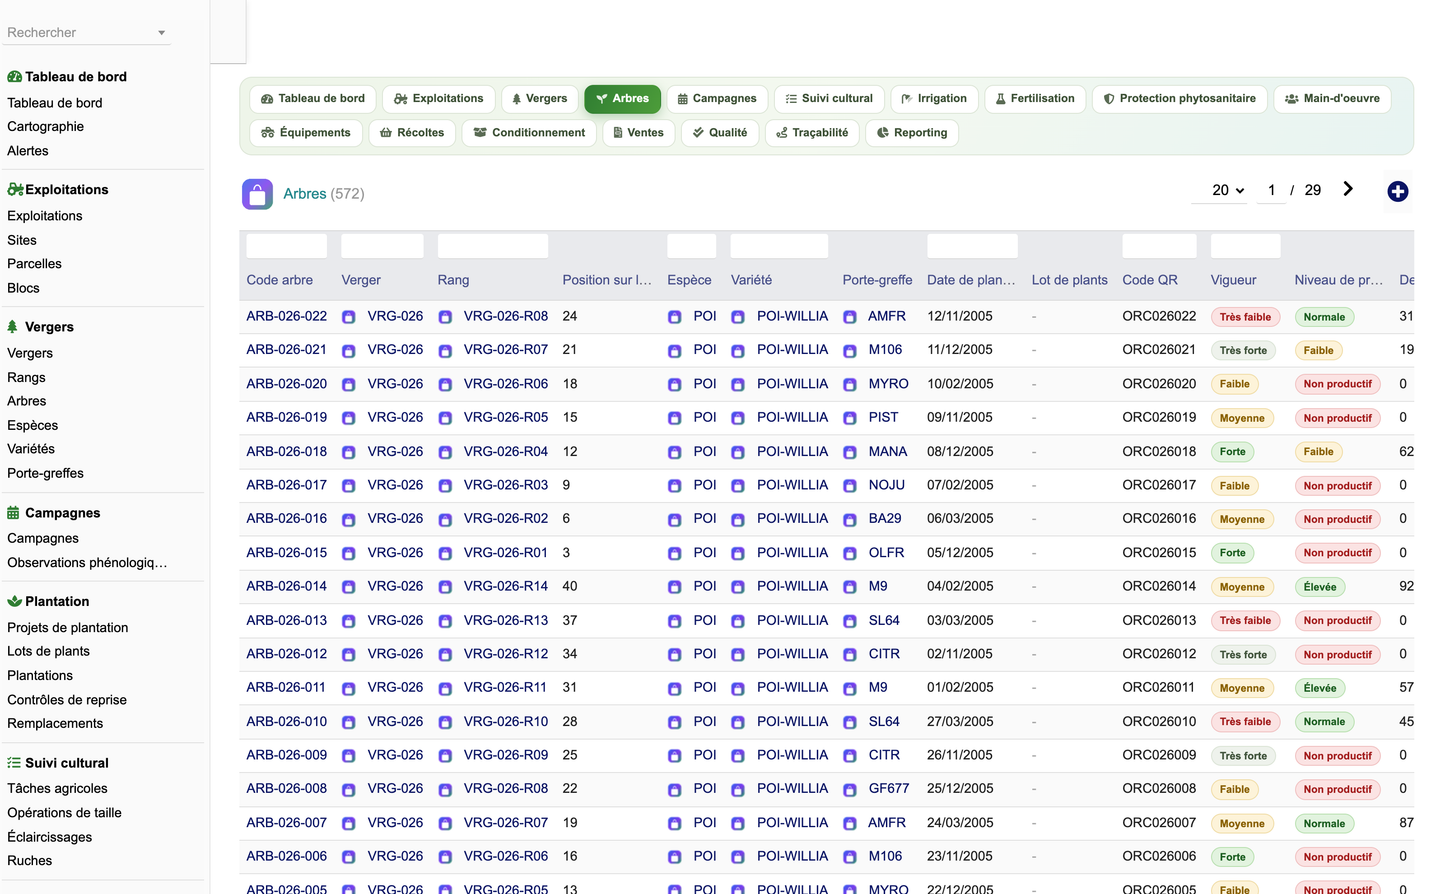Click the plus icon to add a tree
The width and height of the screenshot is (1445, 894).
click(1398, 191)
